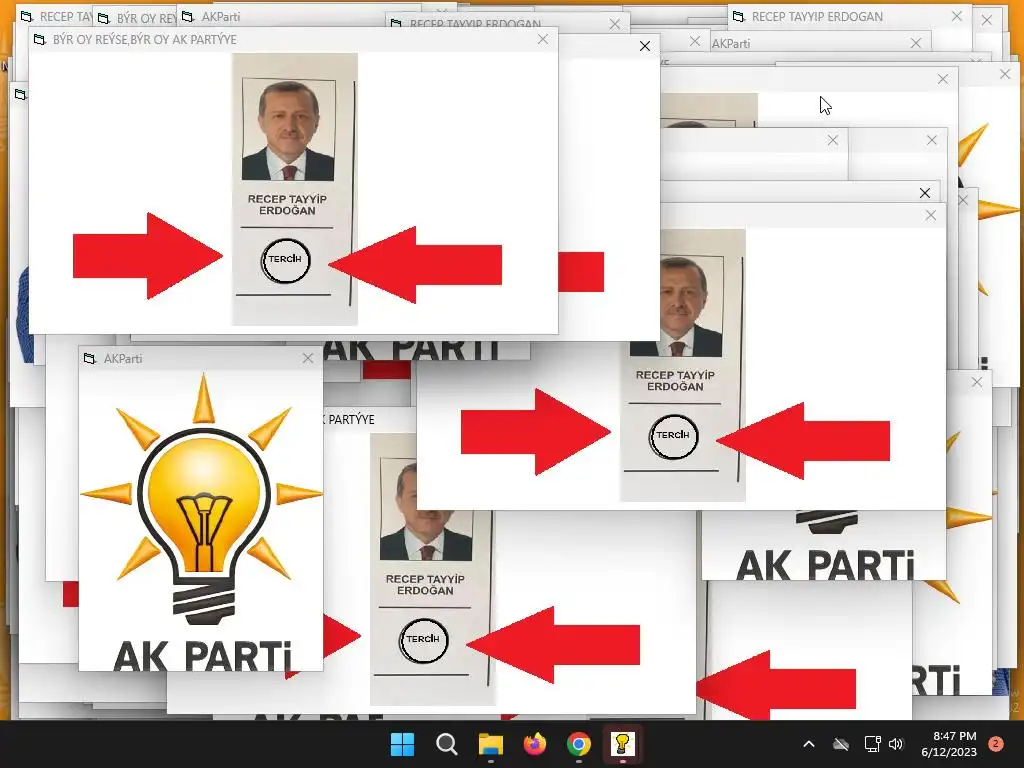This screenshot has height=768, width=1024.
Task: Select the light bulb app in taskbar
Action: 622,744
